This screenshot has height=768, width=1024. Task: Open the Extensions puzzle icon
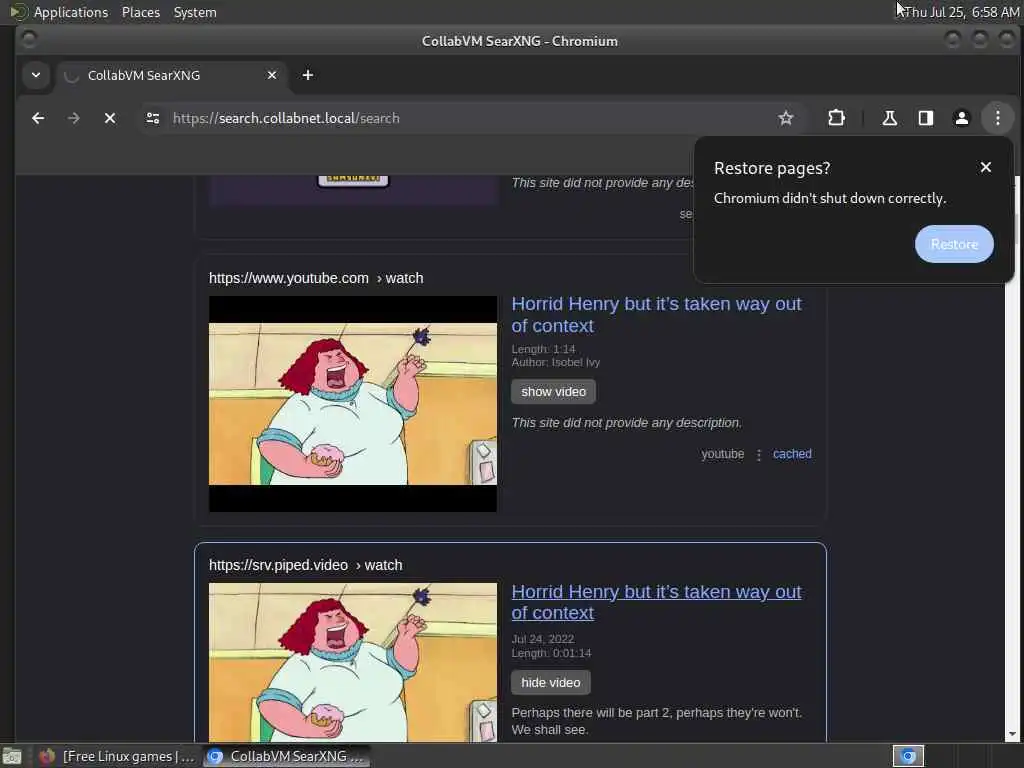pyautogui.click(x=836, y=118)
